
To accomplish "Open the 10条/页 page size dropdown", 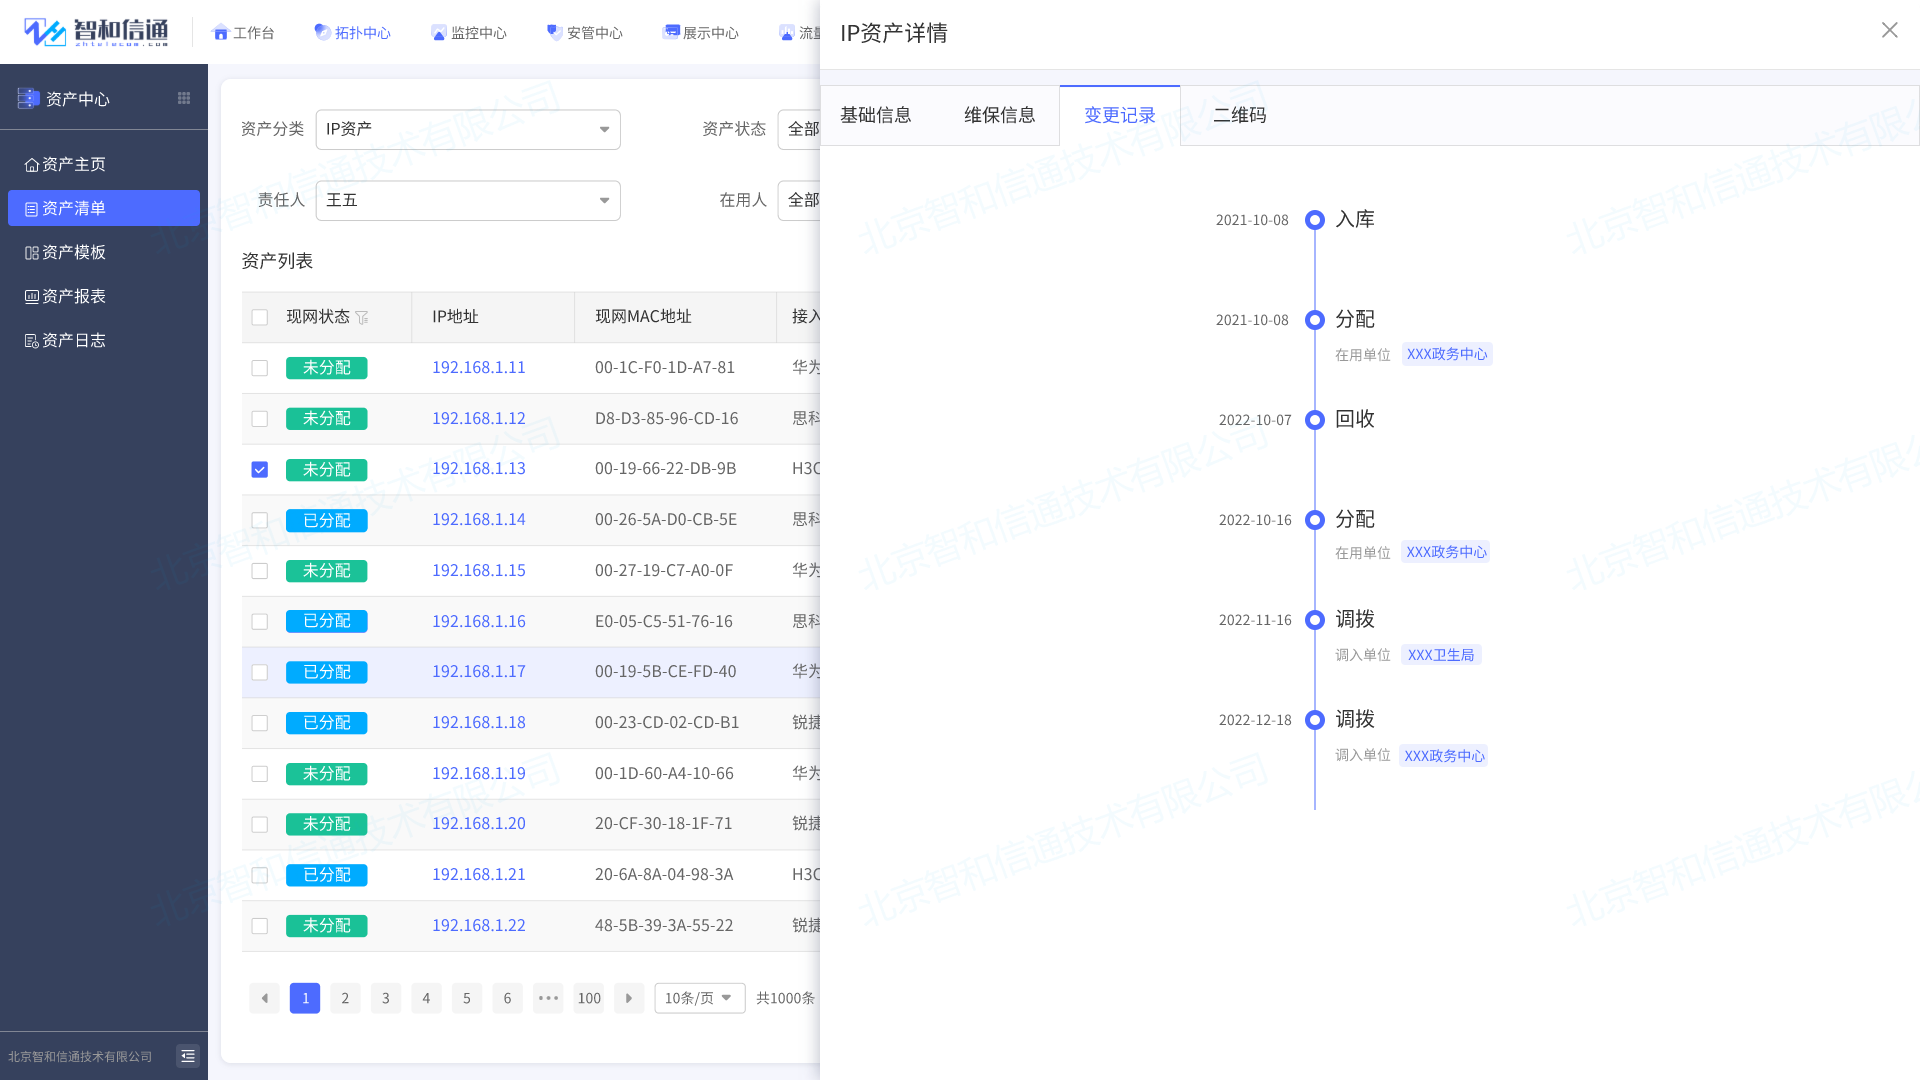I will coord(699,997).
